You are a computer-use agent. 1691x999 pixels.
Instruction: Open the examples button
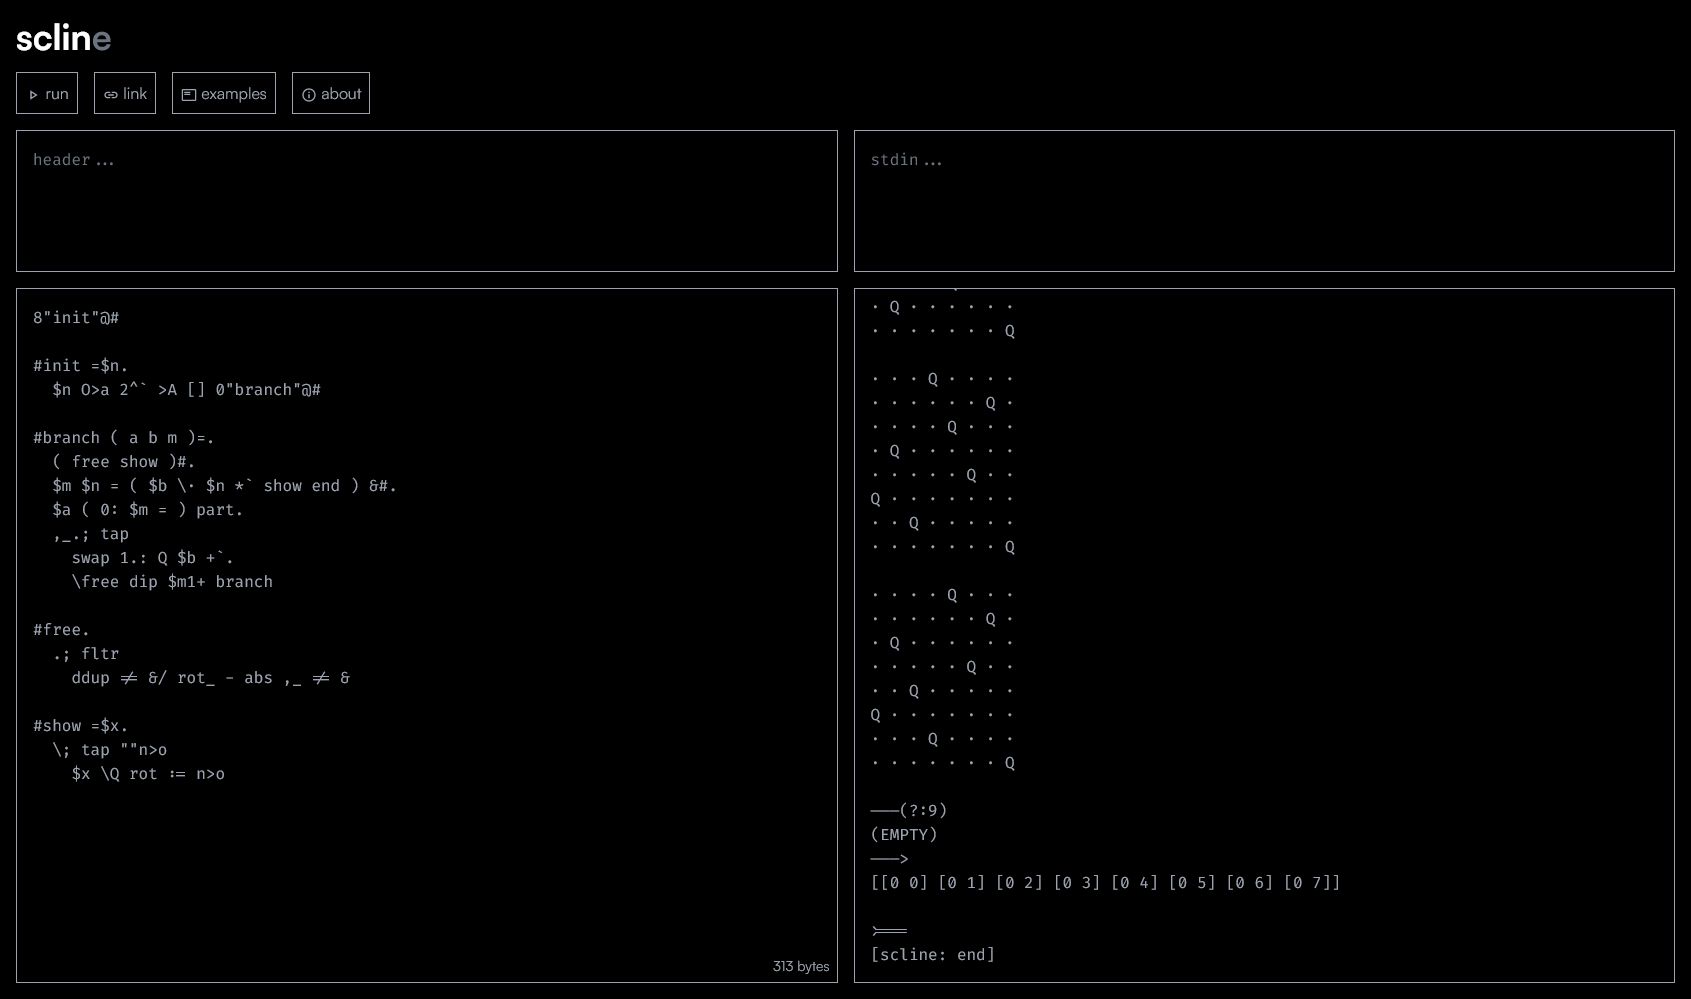(224, 93)
